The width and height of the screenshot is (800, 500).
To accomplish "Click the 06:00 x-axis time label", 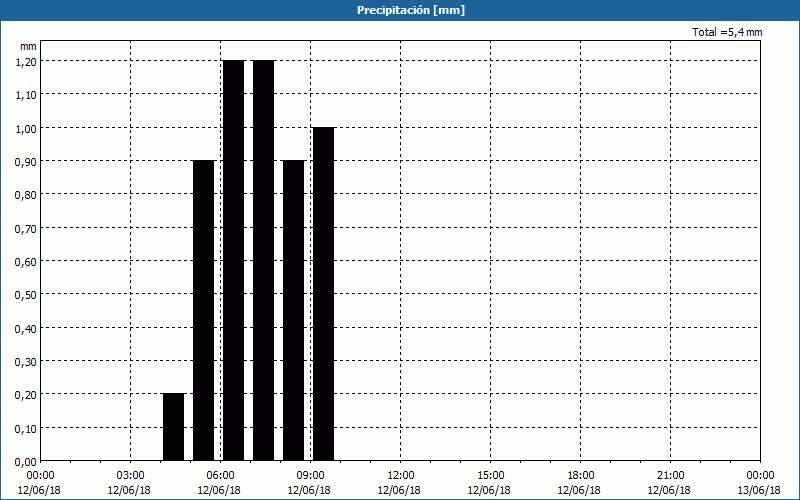I will (x=220, y=476).
